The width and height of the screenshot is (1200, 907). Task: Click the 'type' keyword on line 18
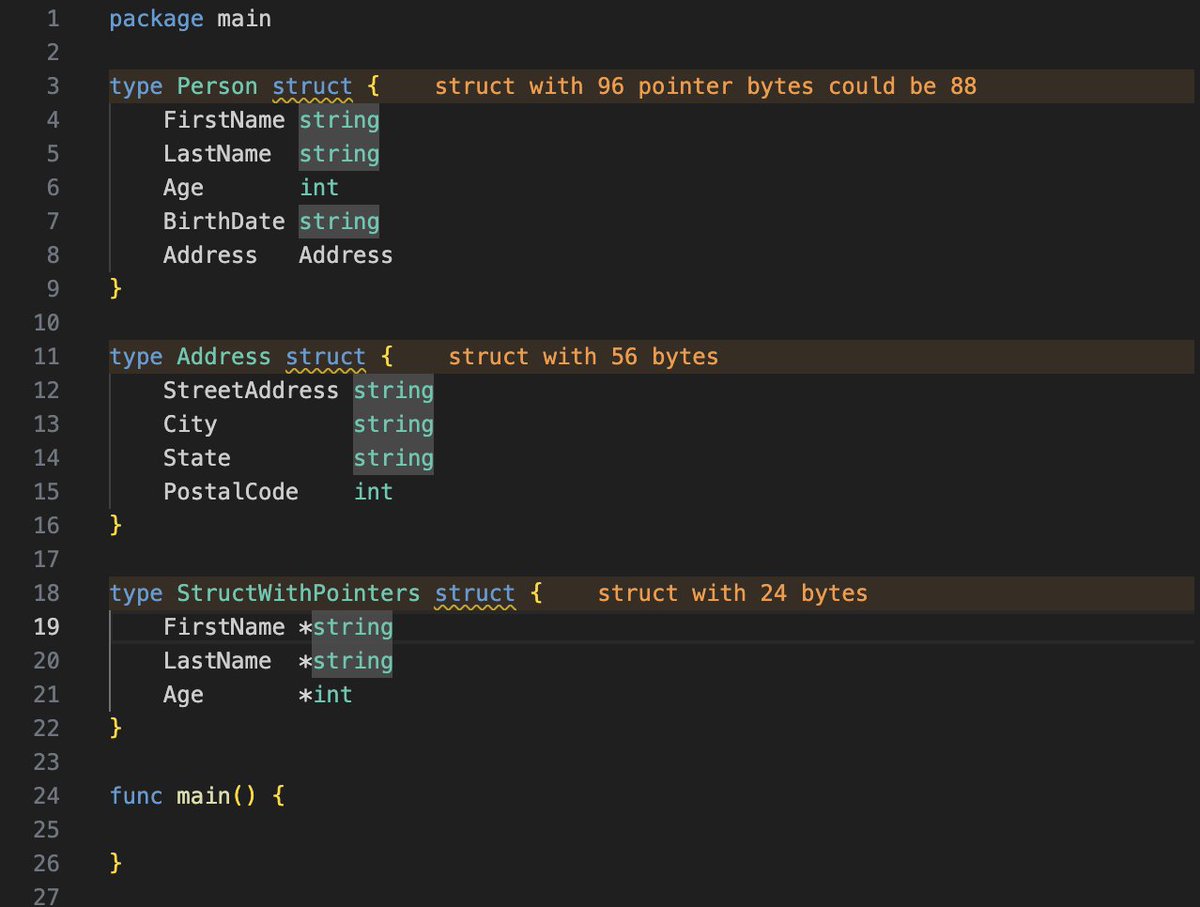tap(136, 593)
